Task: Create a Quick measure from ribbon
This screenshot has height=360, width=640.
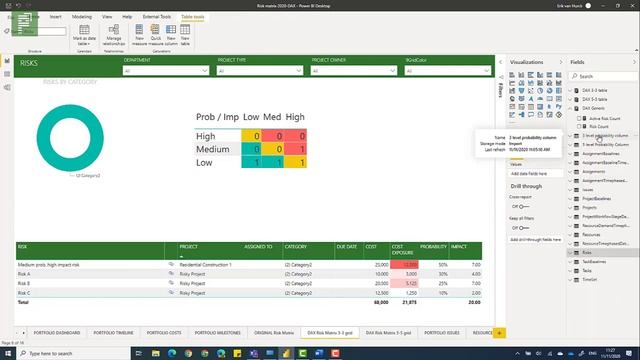Action: (155, 35)
